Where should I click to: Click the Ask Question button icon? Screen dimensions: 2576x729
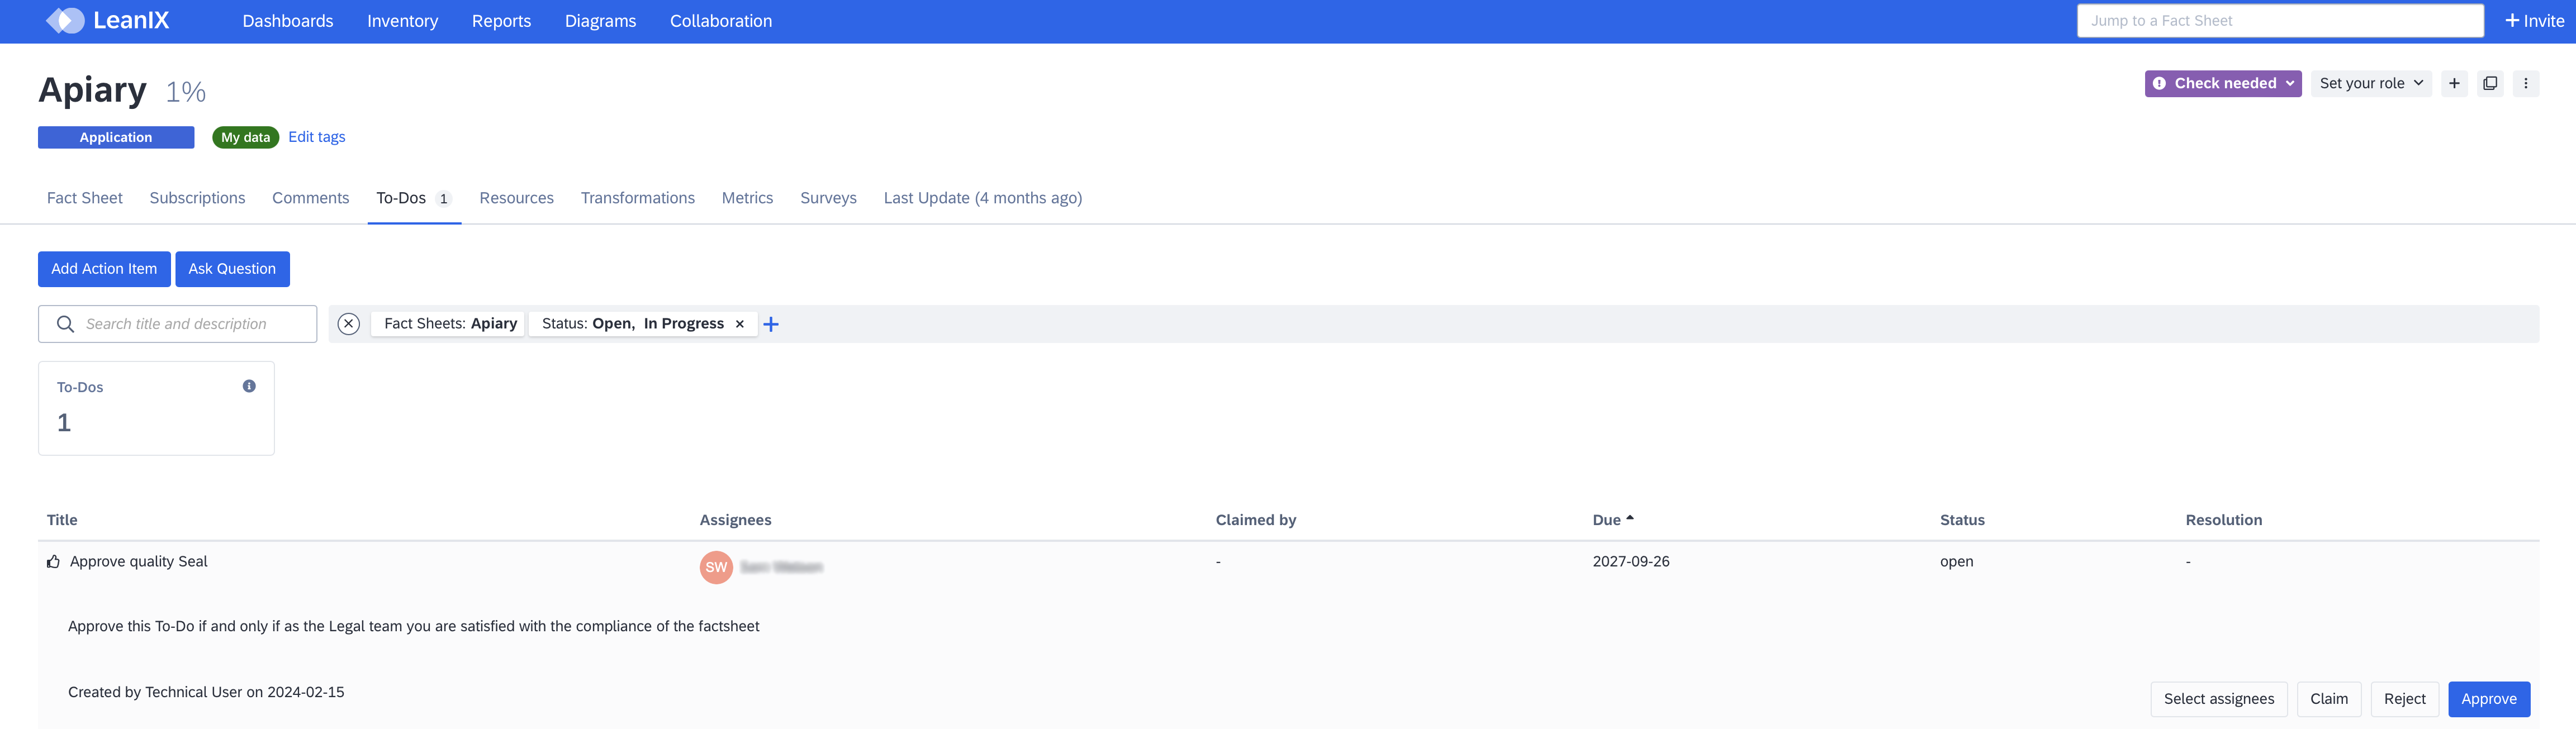click(x=231, y=268)
